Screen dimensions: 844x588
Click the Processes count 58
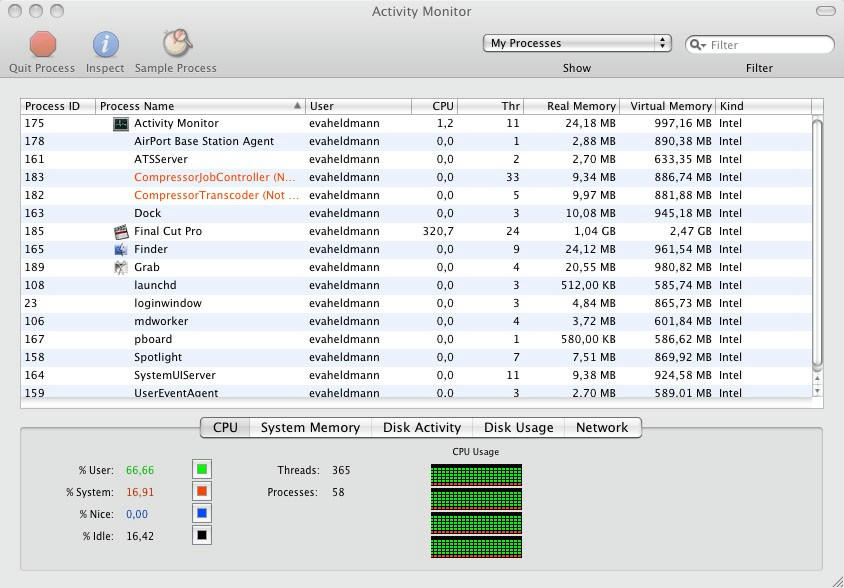pyautogui.click(x=338, y=492)
